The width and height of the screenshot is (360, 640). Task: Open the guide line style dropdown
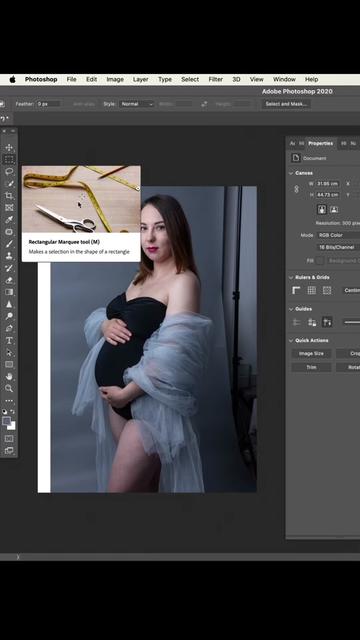tap(351, 322)
